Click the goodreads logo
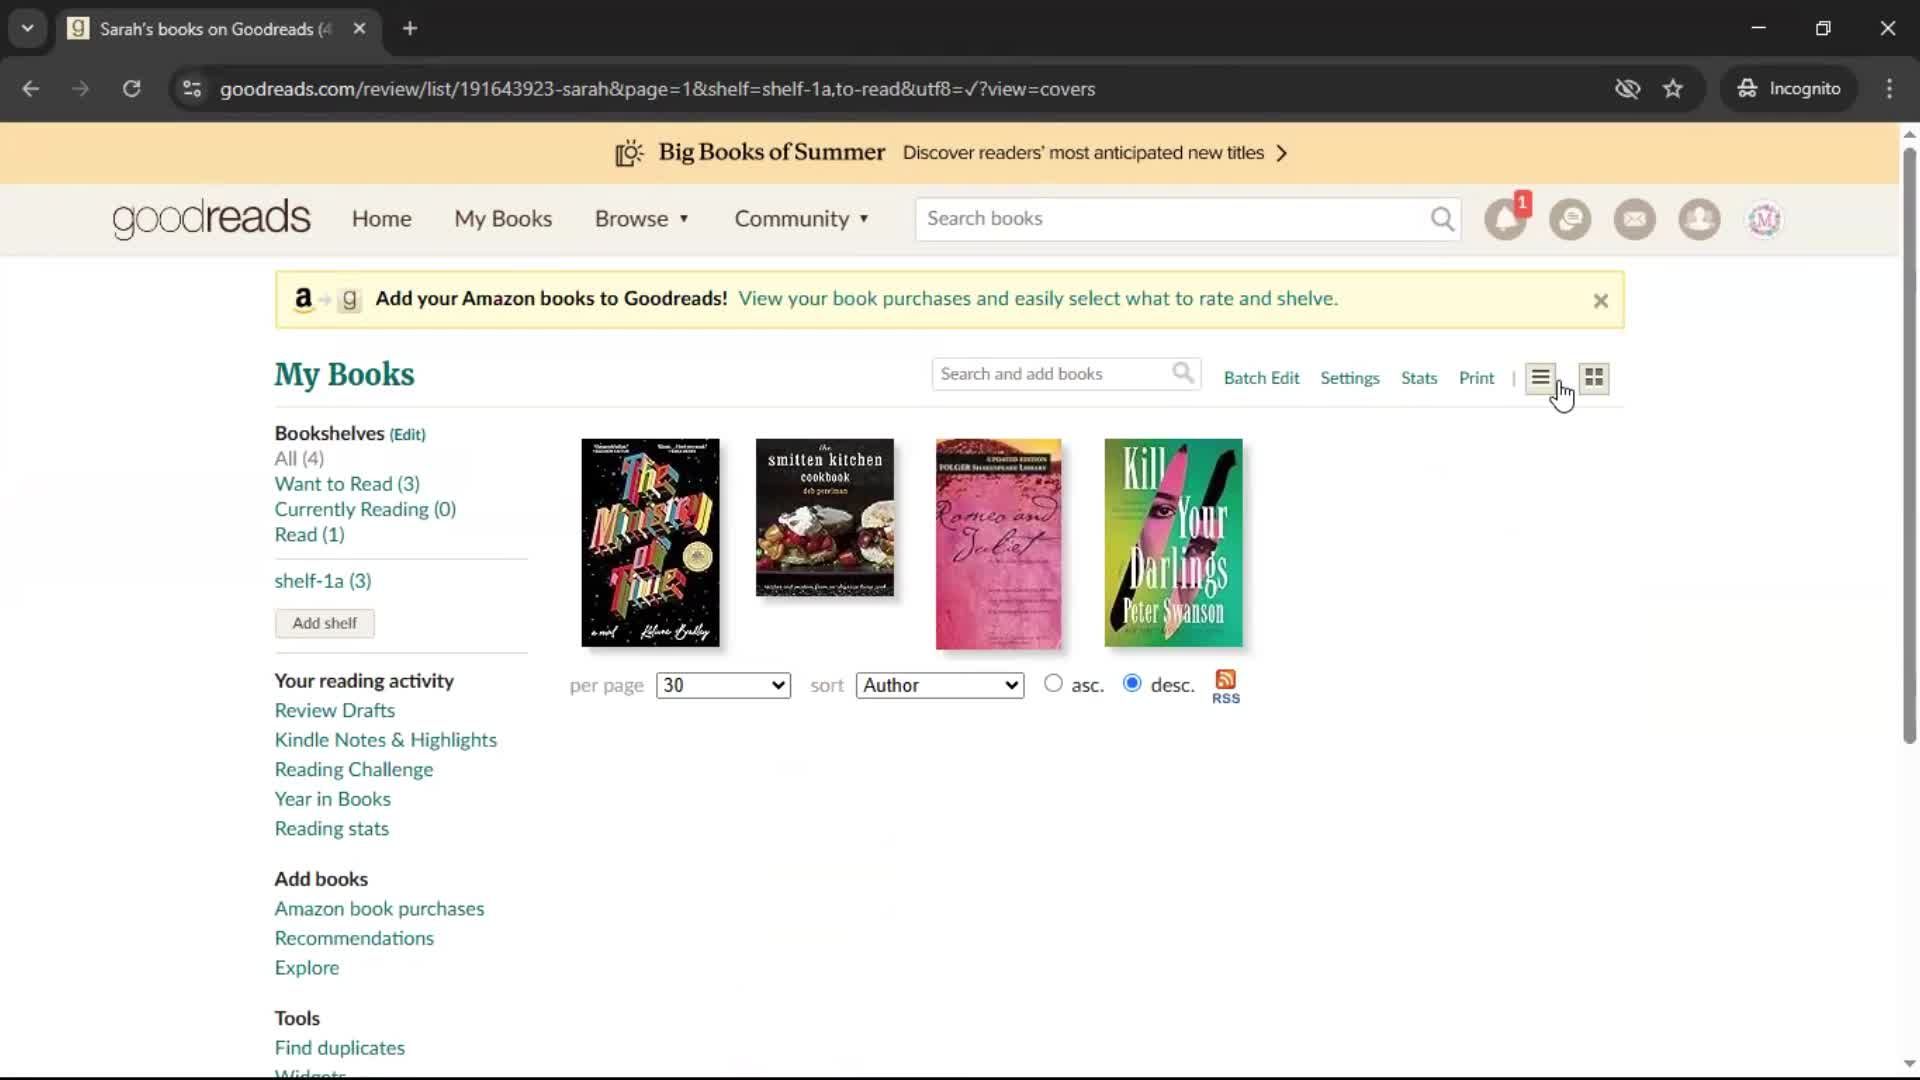This screenshot has height=1080, width=1920. click(x=211, y=219)
